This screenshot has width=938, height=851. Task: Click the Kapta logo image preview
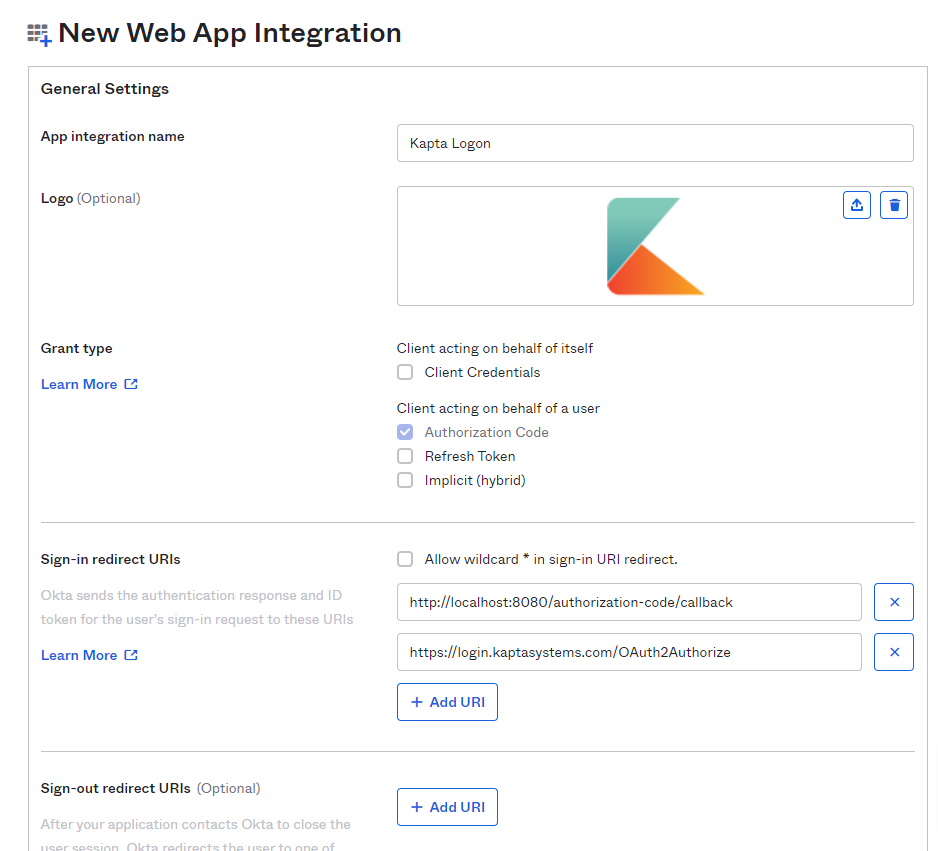point(655,246)
